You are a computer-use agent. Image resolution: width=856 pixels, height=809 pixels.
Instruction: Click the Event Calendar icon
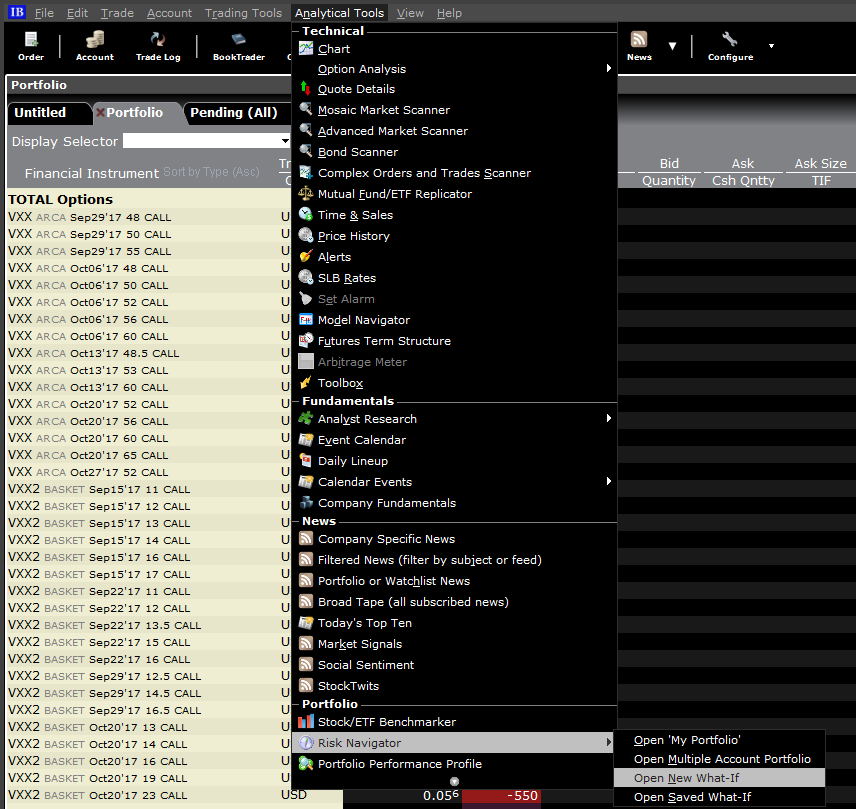click(x=306, y=439)
